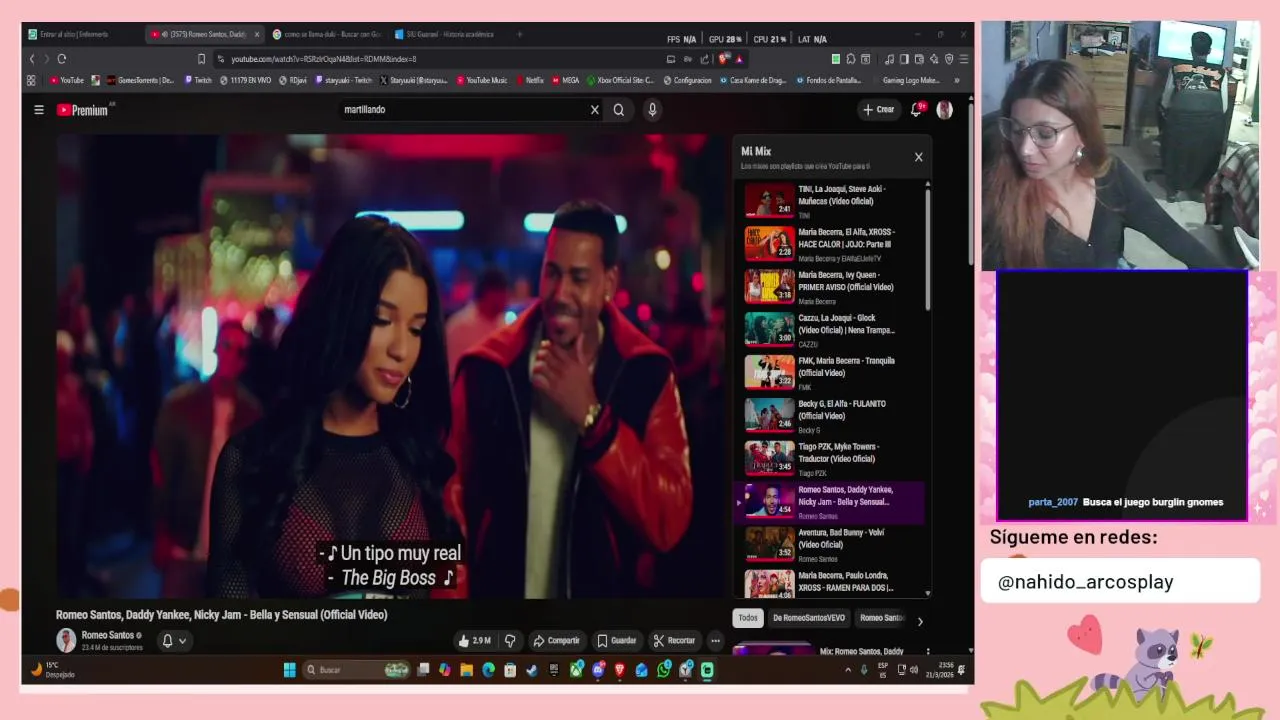This screenshot has width=1280, height=720.
Task: Start voice search with the microphone icon
Action: click(x=652, y=110)
